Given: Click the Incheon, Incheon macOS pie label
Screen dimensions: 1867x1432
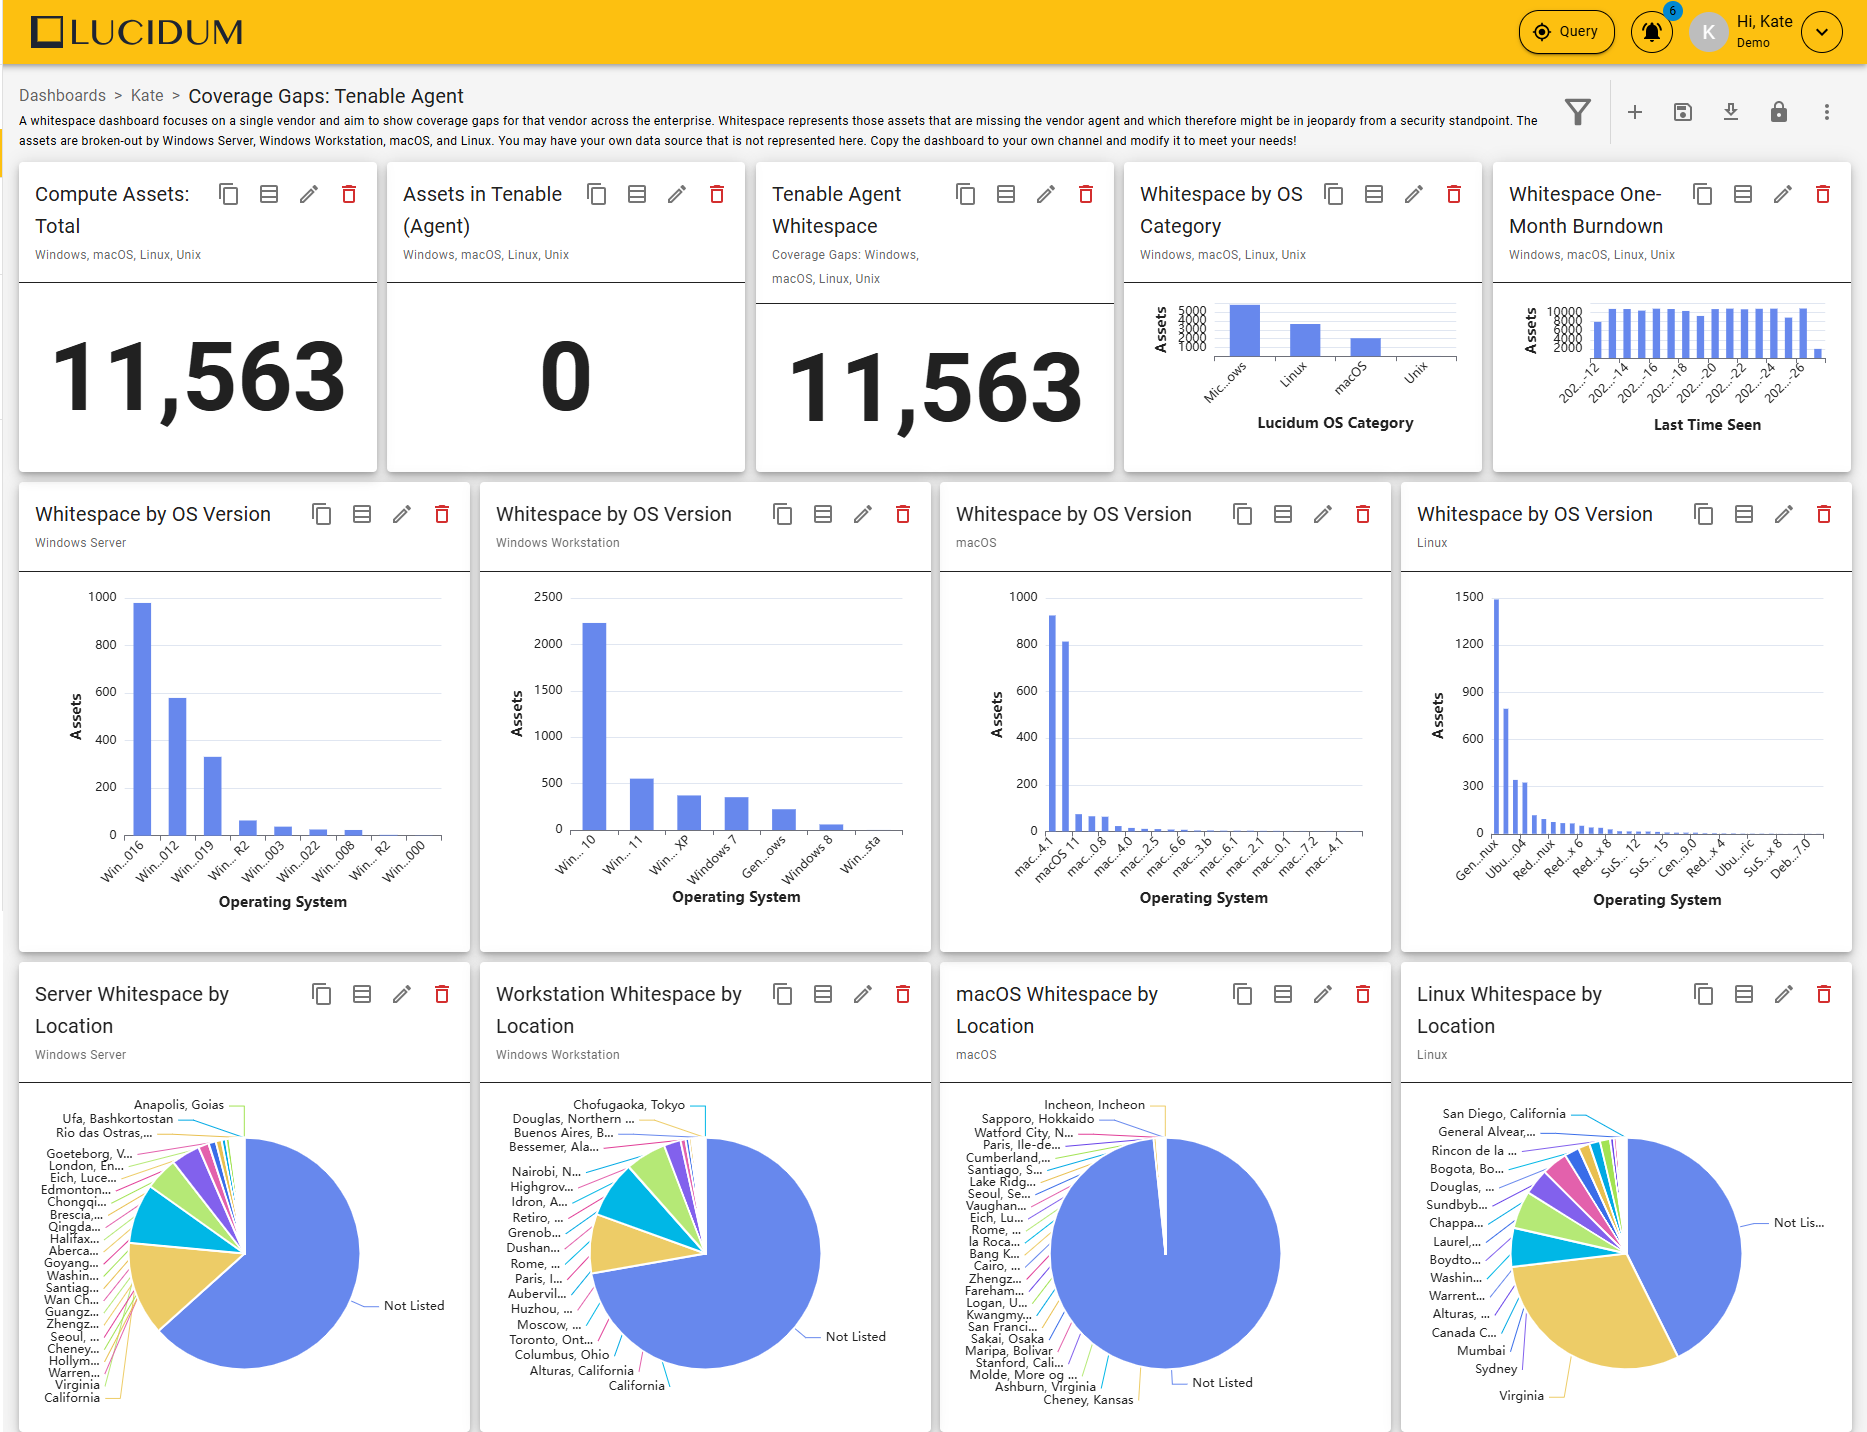Looking at the screenshot, I should tap(1094, 1104).
